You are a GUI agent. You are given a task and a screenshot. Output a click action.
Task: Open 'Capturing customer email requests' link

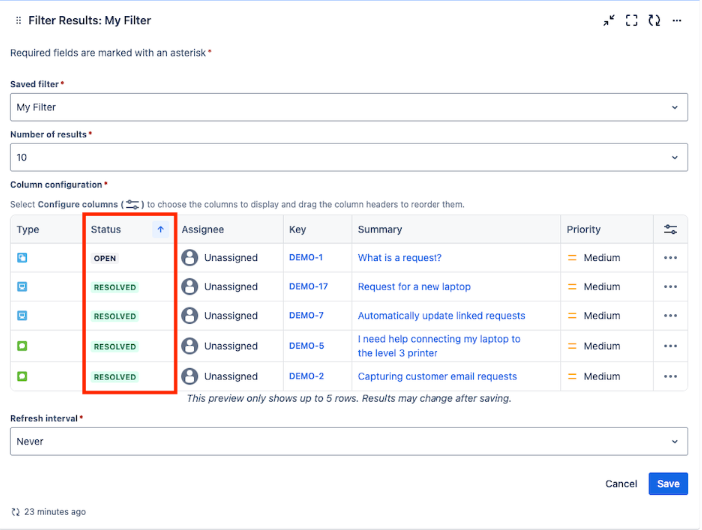click(437, 376)
